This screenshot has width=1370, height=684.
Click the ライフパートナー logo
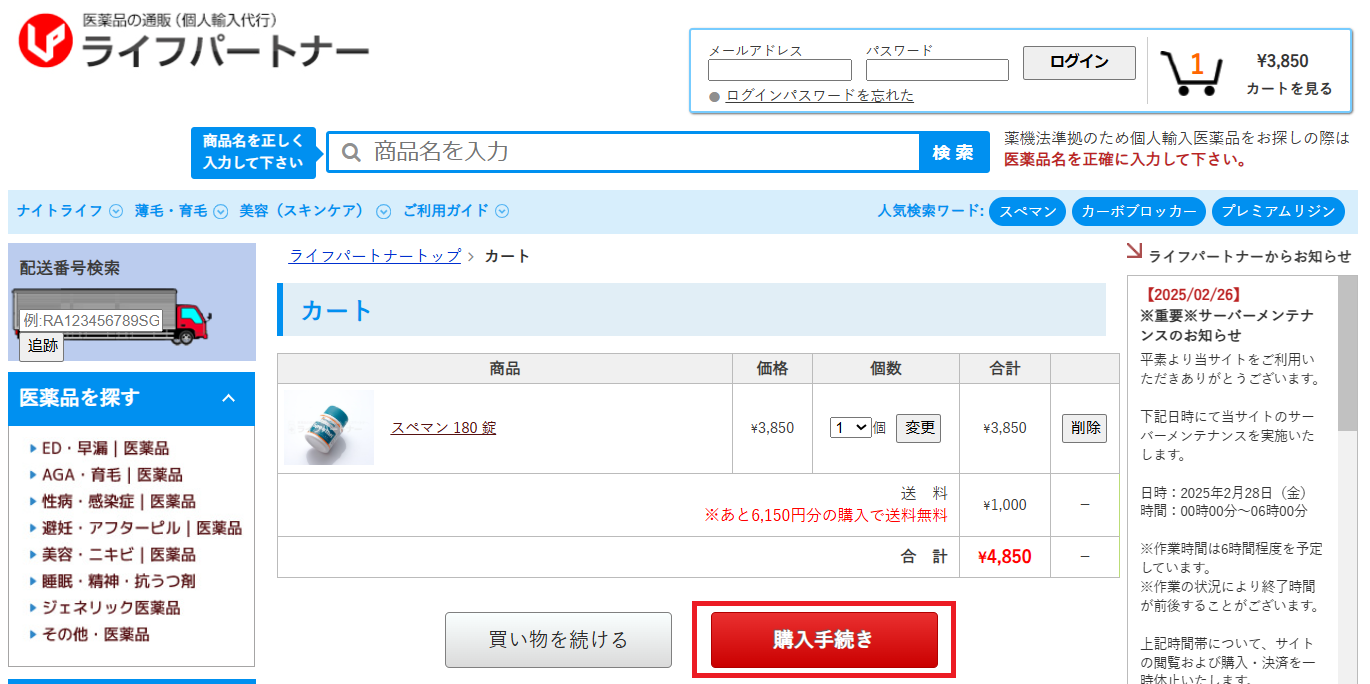click(x=193, y=41)
